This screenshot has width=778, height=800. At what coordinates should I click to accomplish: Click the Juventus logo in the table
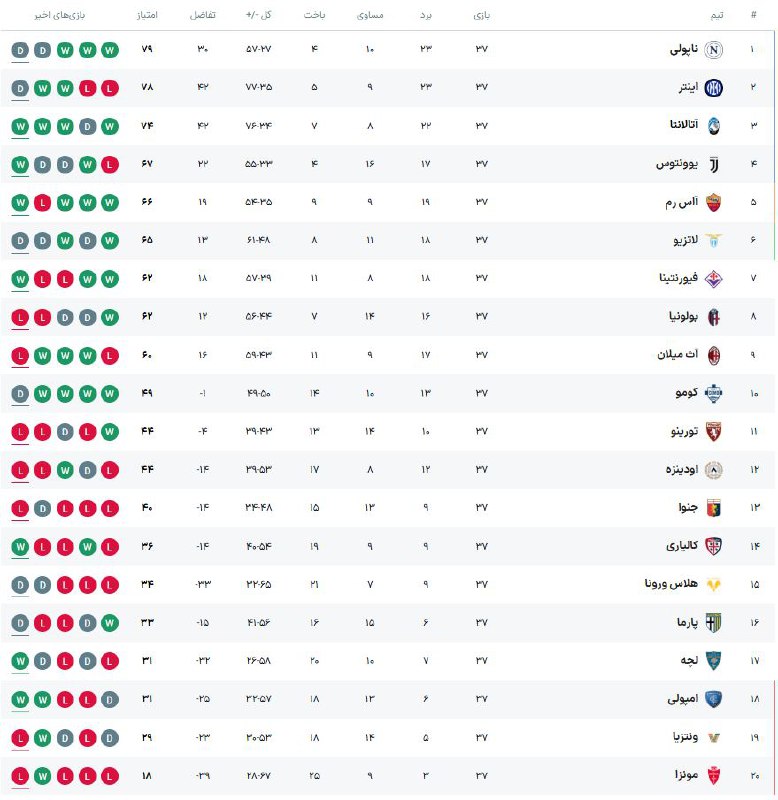pyautogui.click(x=714, y=164)
